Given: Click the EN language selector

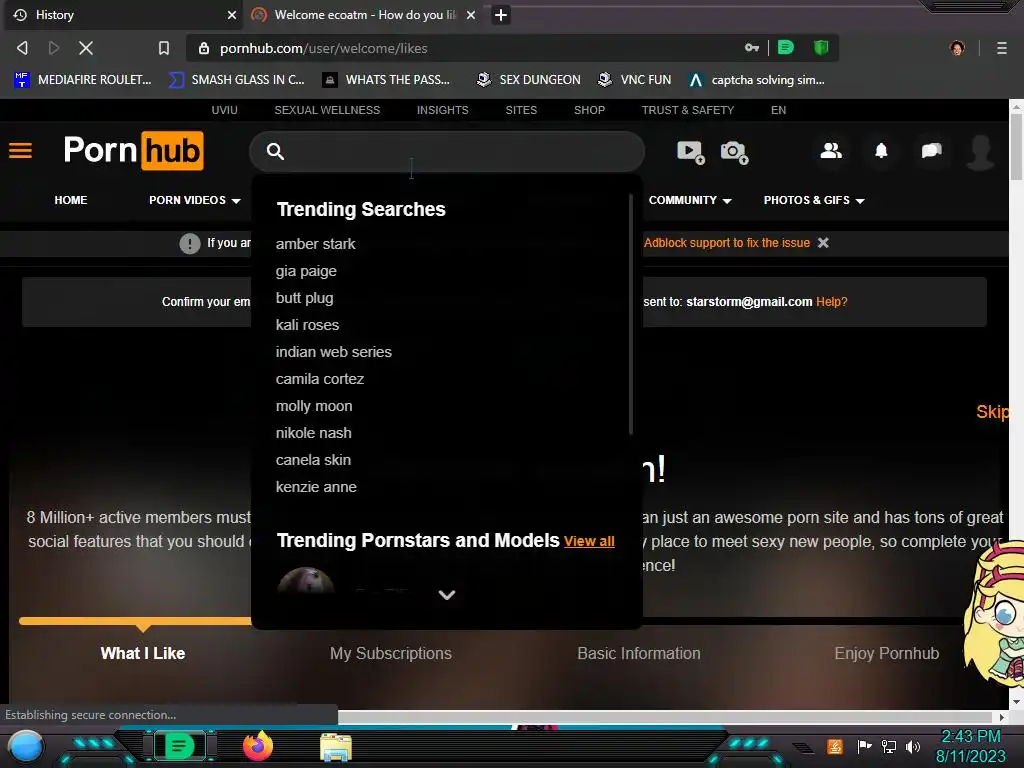Looking at the screenshot, I should click(x=778, y=110).
